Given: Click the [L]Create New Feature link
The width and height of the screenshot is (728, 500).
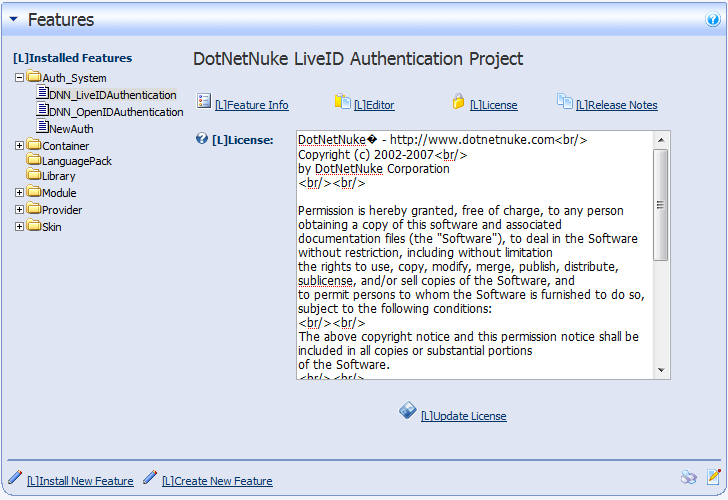Looking at the screenshot, I should click(217, 481).
